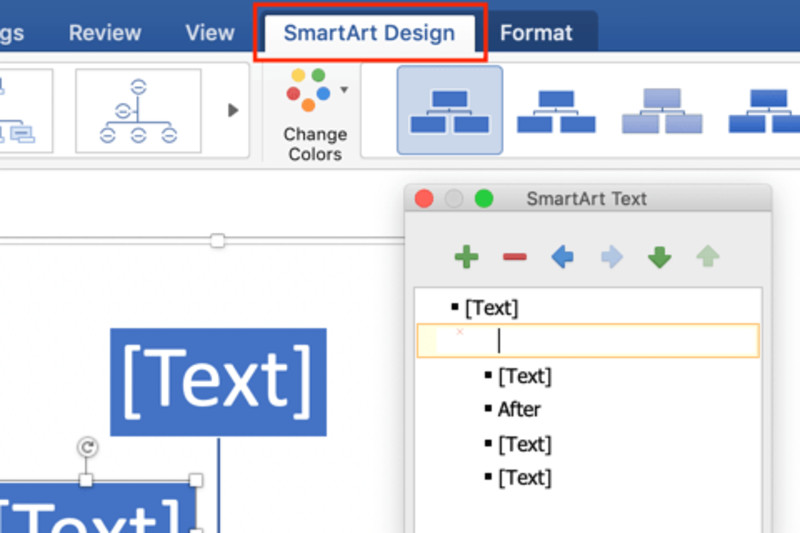Click the [Text] bullet directly below 'After'
Screen dimensions: 800x533
tap(524, 444)
